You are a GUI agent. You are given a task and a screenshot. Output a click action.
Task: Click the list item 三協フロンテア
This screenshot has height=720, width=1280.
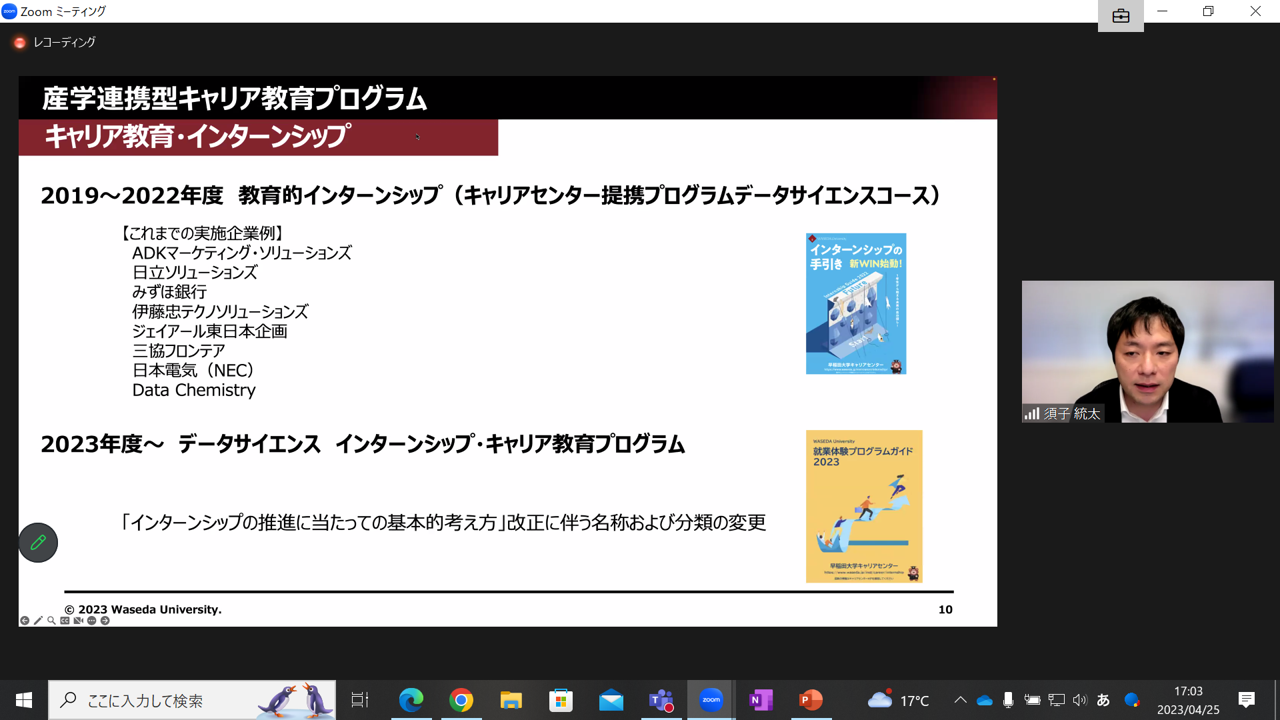[x=179, y=351]
